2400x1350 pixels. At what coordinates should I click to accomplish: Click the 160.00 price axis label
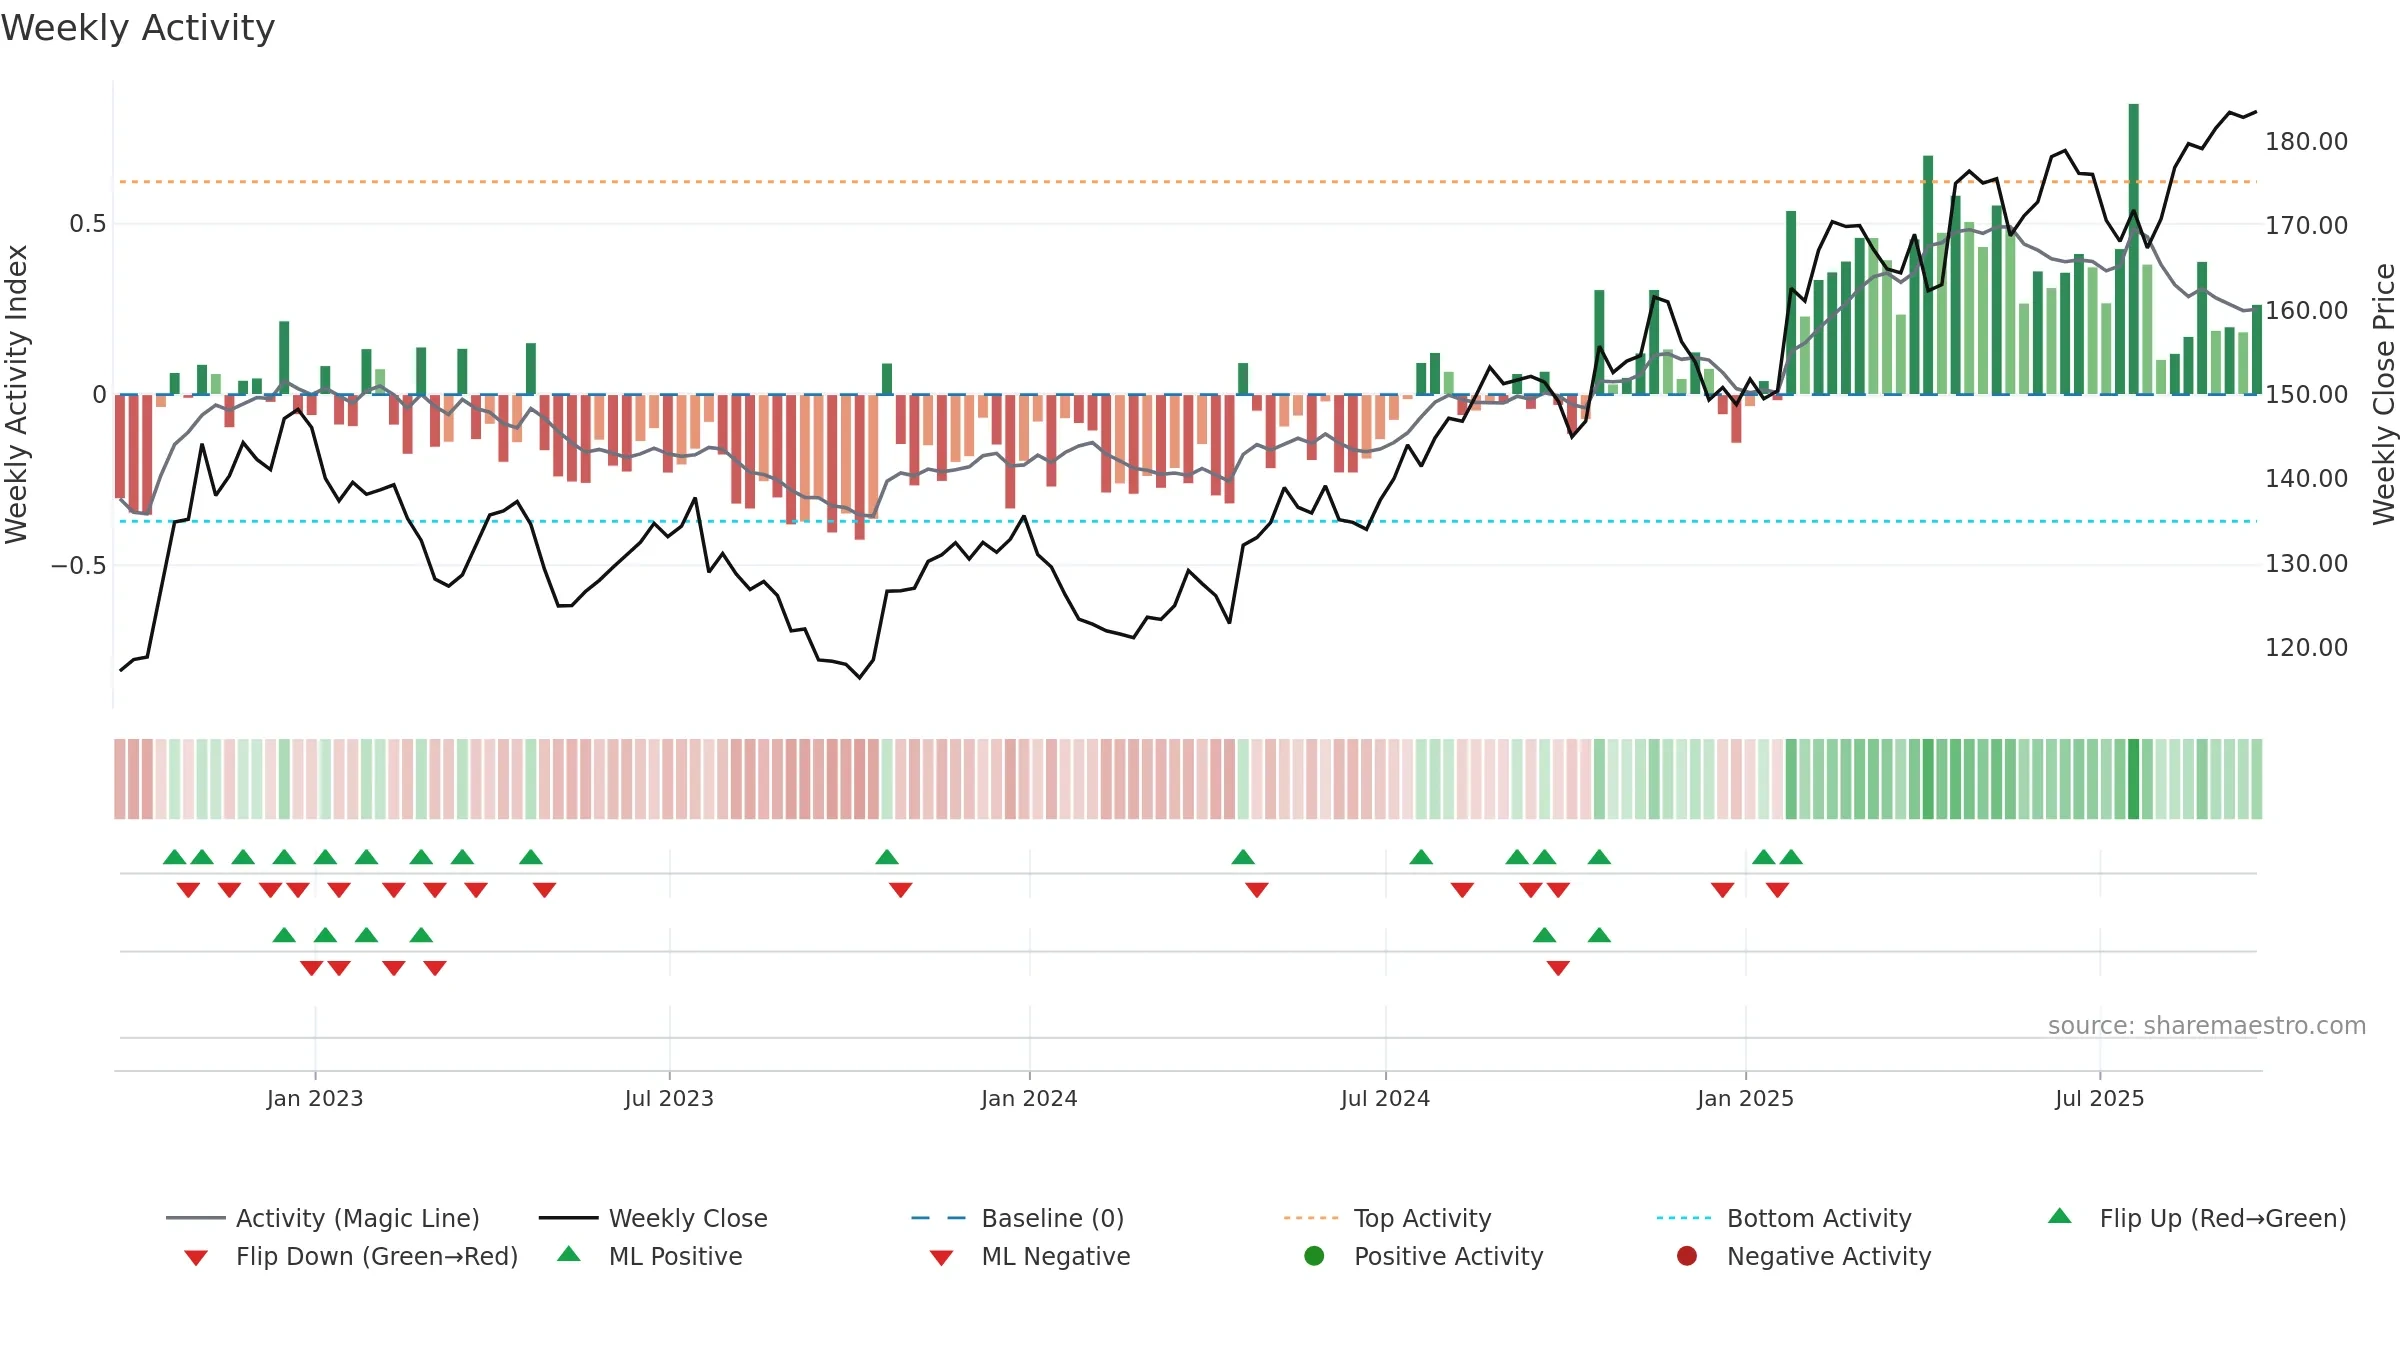click(x=2307, y=310)
